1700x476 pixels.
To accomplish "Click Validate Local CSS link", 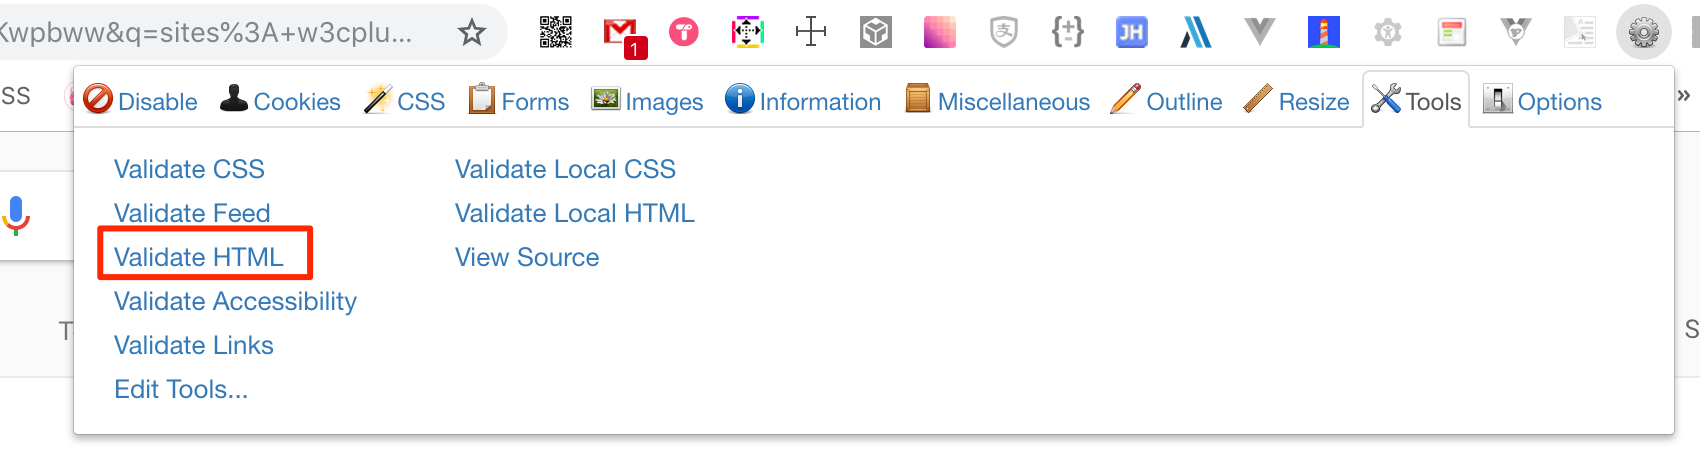I will 565,169.
